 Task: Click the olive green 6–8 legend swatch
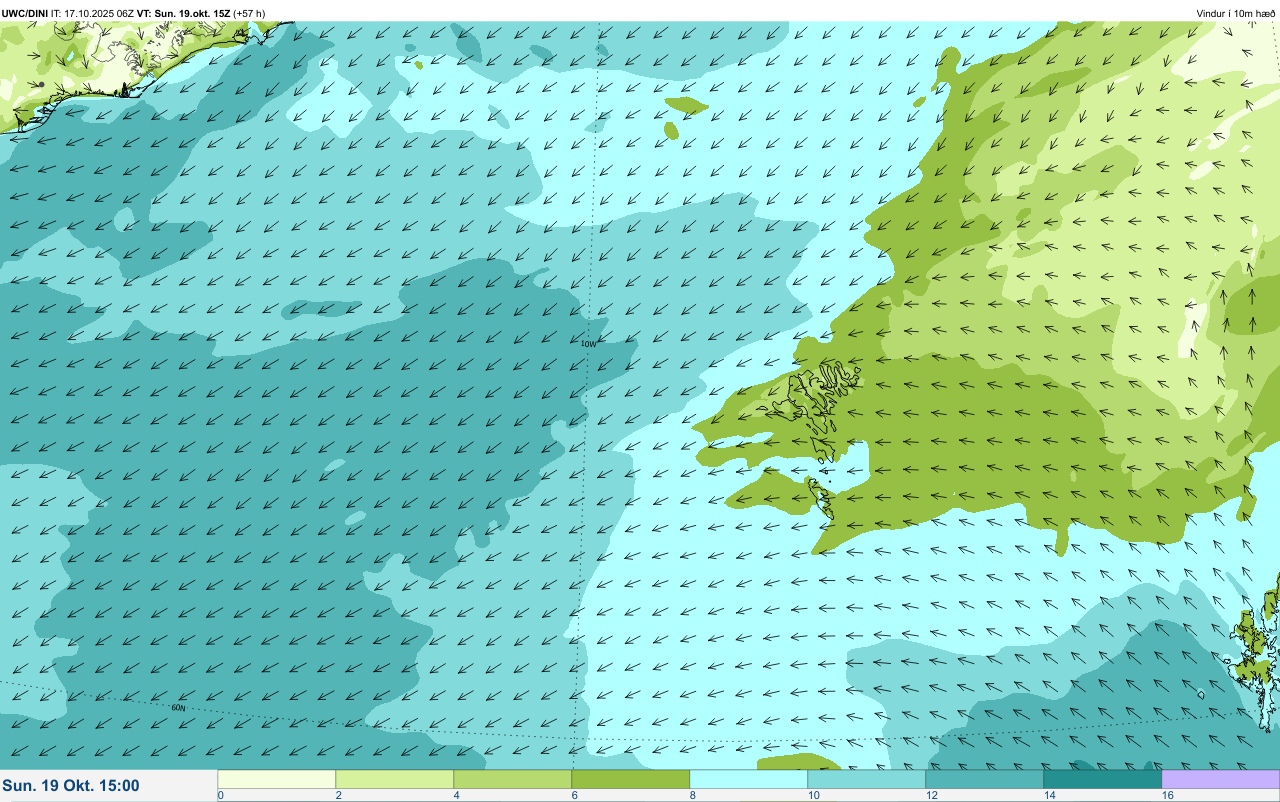coord(630,779)
